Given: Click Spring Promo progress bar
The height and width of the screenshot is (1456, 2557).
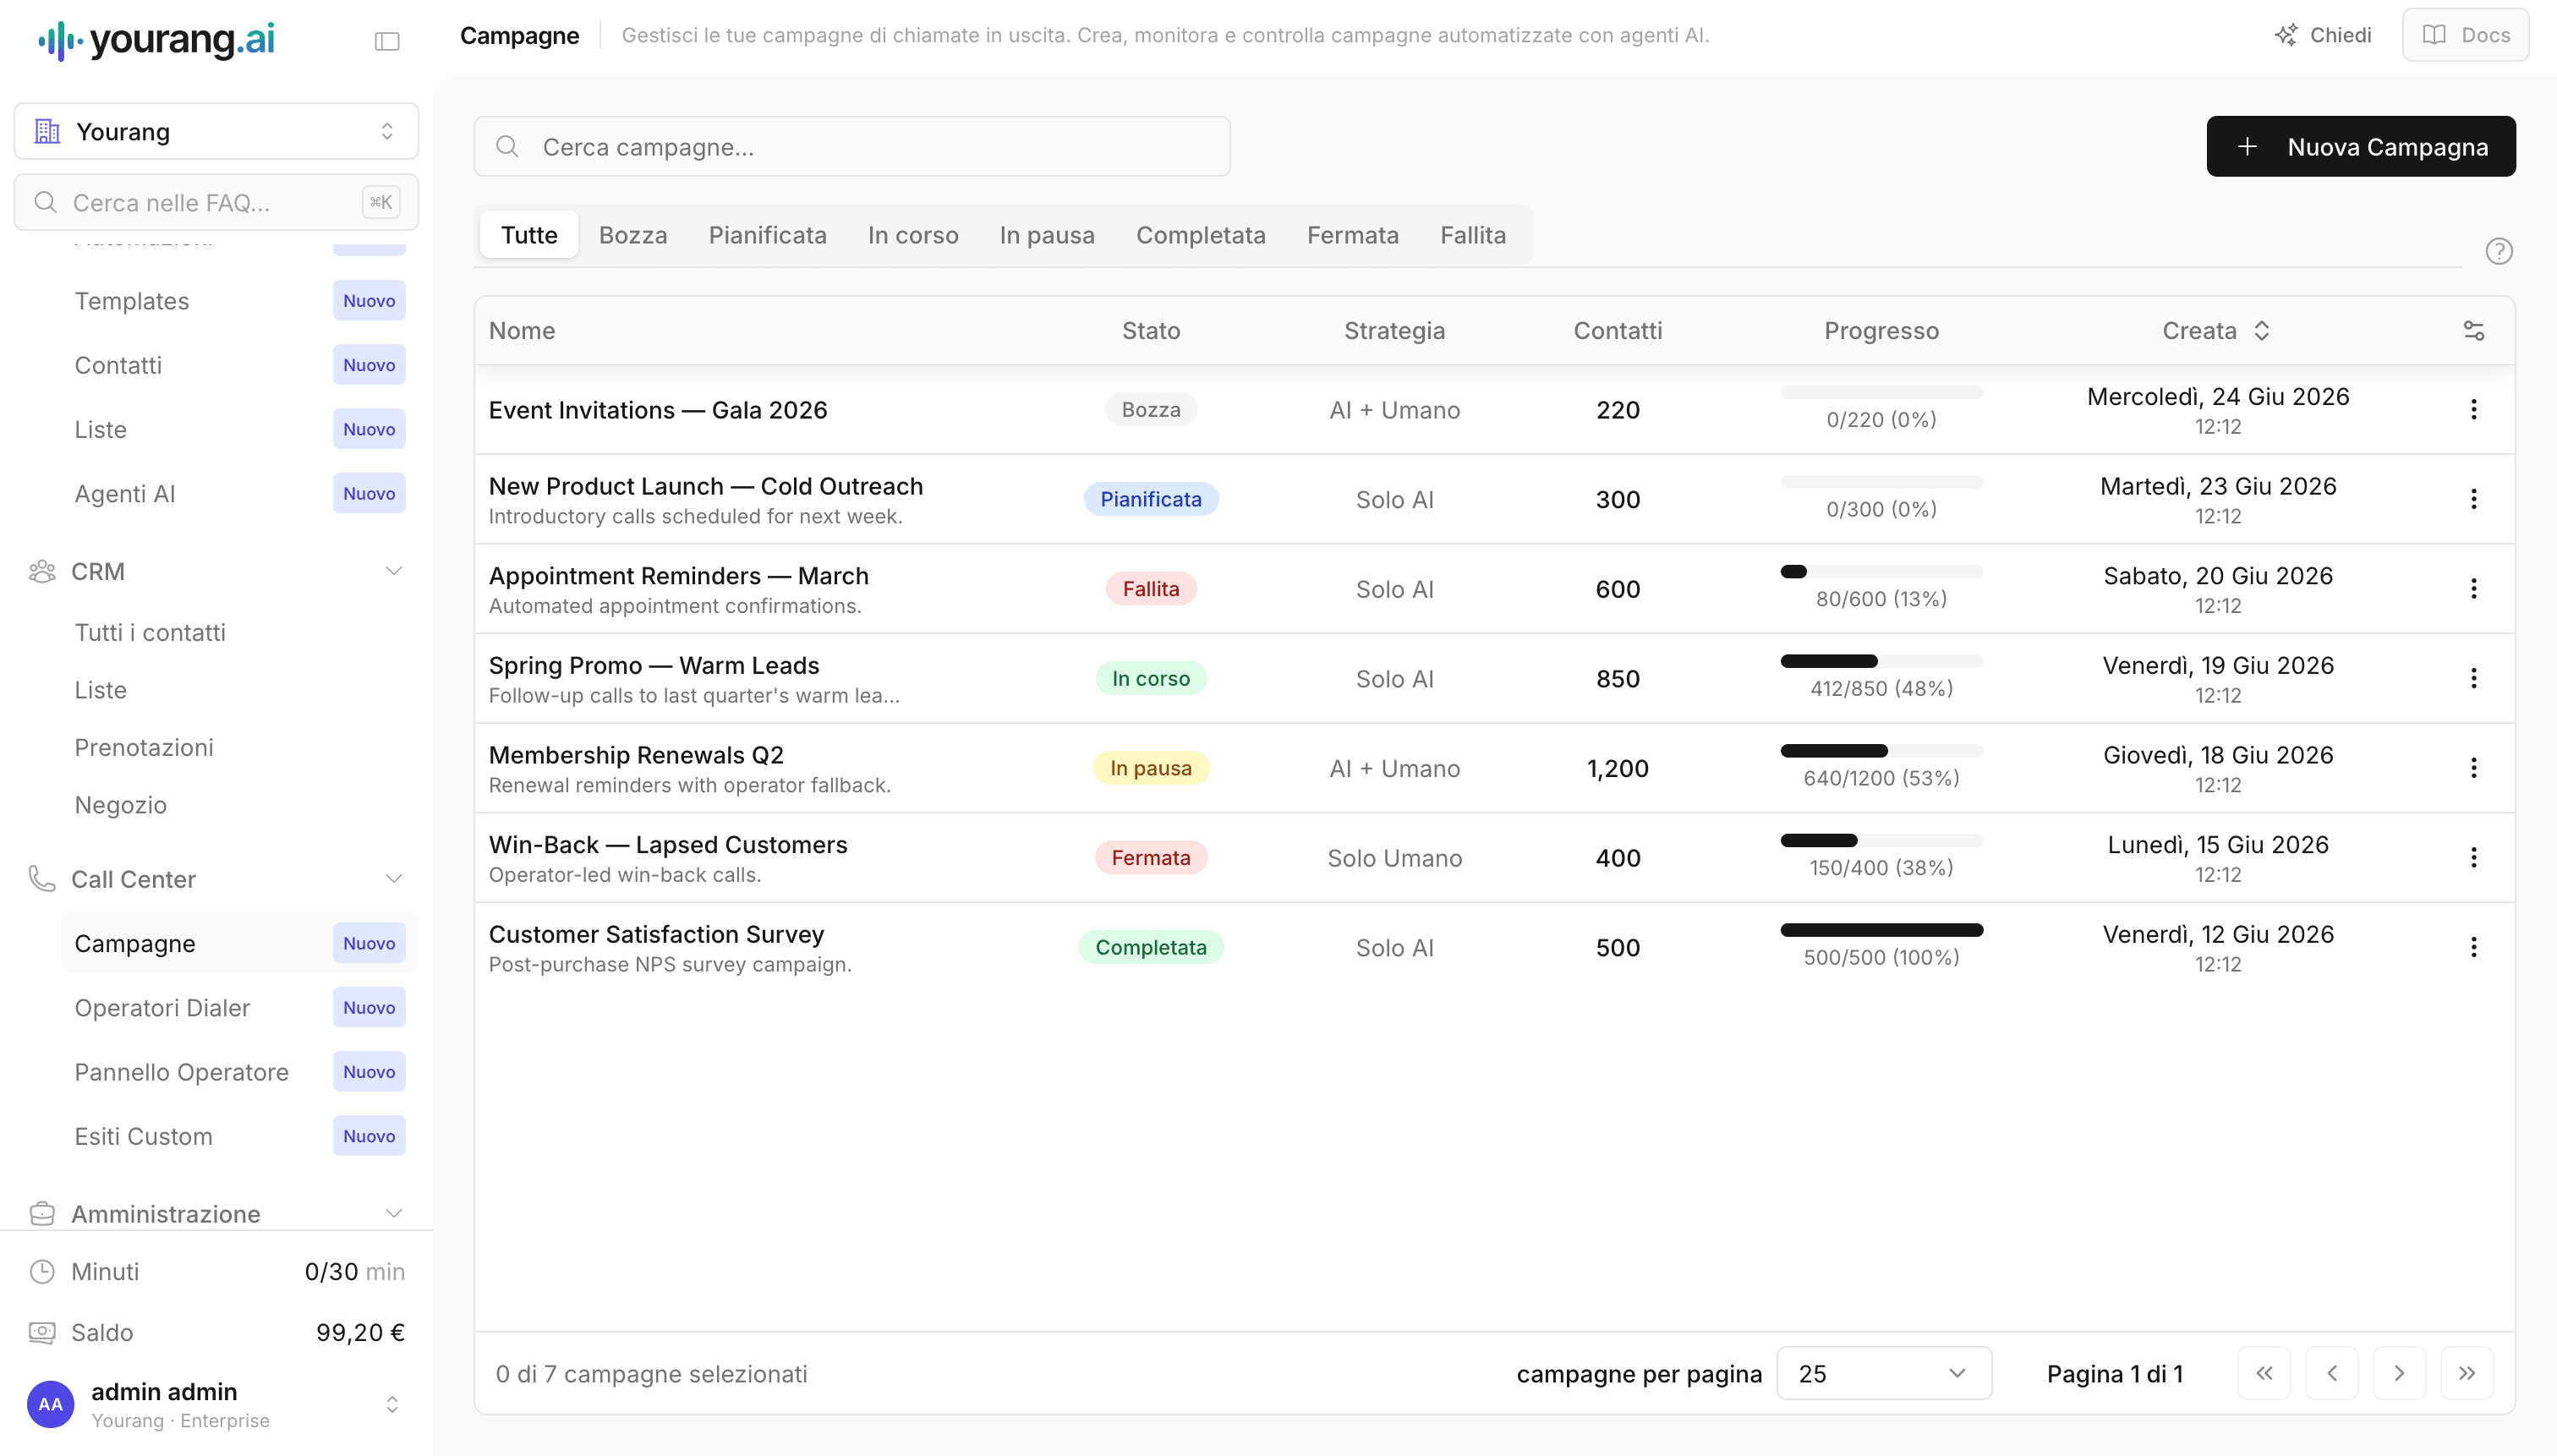Looking at the screenshot, I should coord(1881,661).
